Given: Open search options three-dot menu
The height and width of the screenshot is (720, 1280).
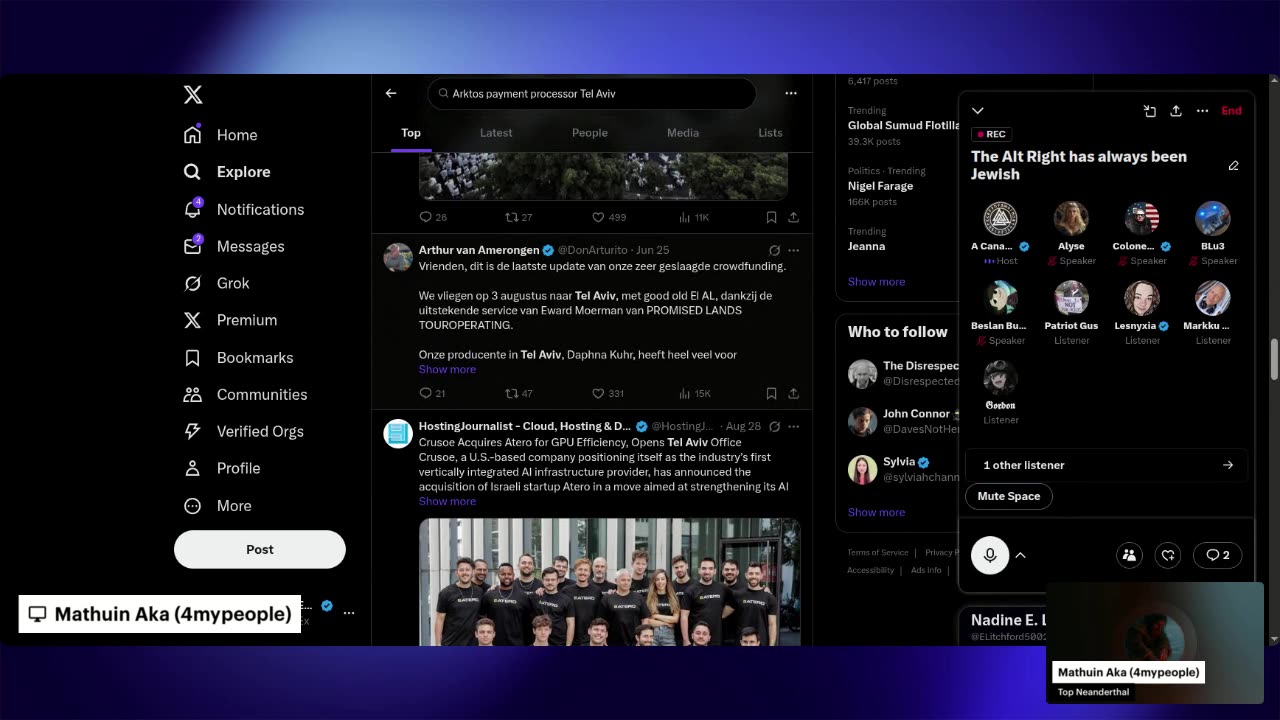Looking at the screenshot, I should (x=791, y=93).
